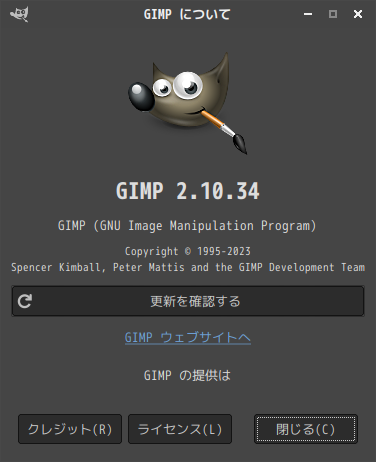Close the about window with X icon
The width and height of the screenshot is (376, 462).
[358, 14]
